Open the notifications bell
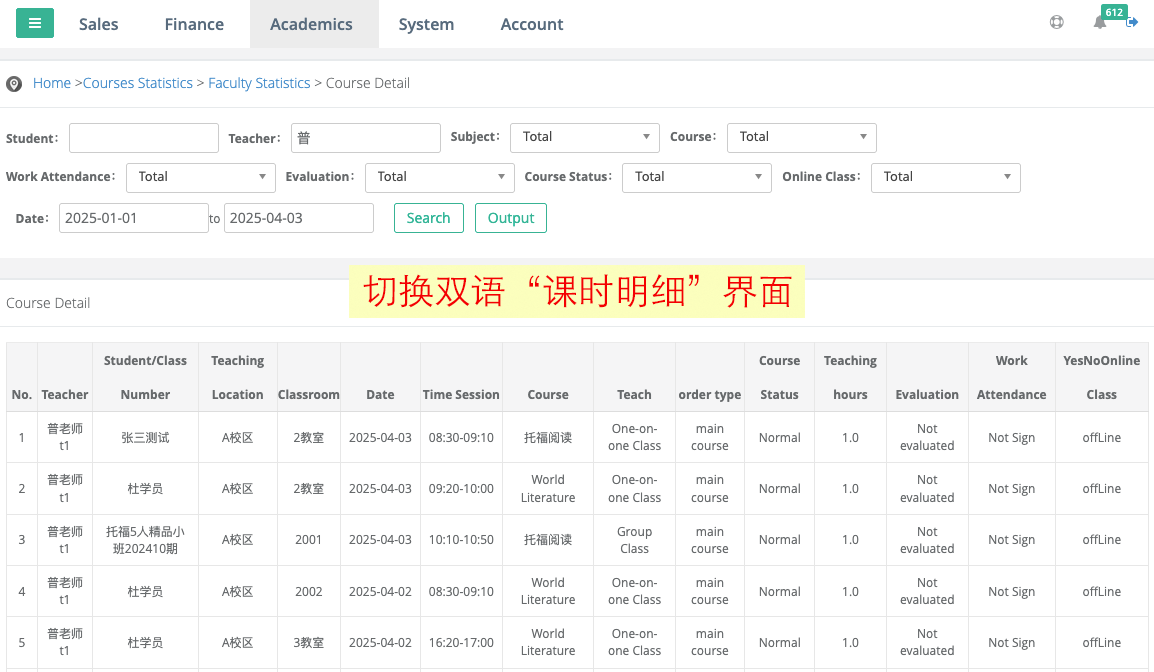This screenshot has height=672, width=1154. point(1100,22)
